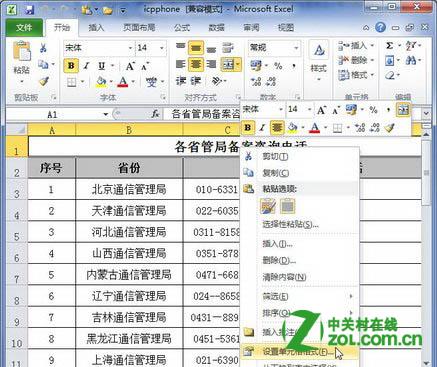Toggle bottom align in ribbon alignment group
Screen dimensions: 437x367
pos(211,49)
